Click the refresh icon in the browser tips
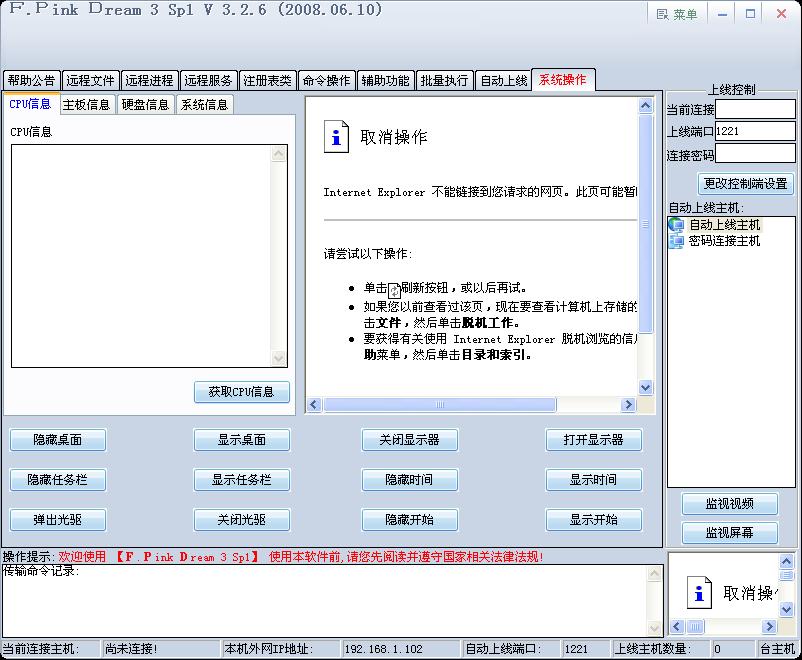802x660 pixels. (394, 291)
